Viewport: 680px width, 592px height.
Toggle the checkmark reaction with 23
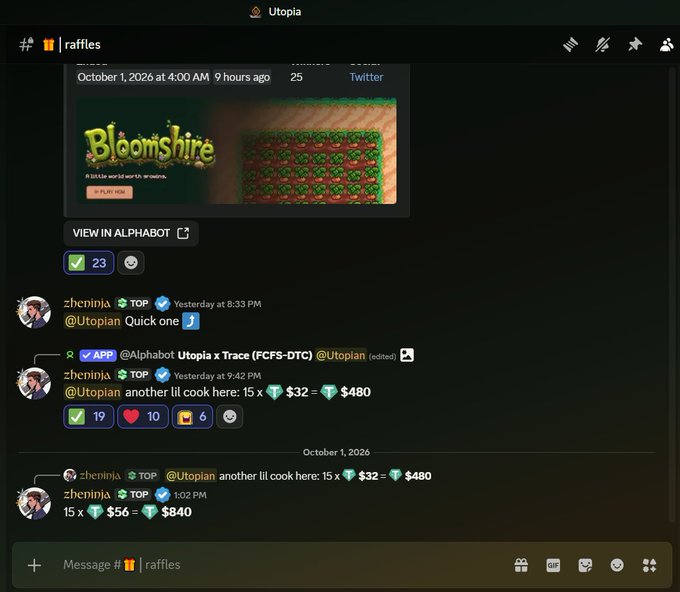[x=89, y=262]
